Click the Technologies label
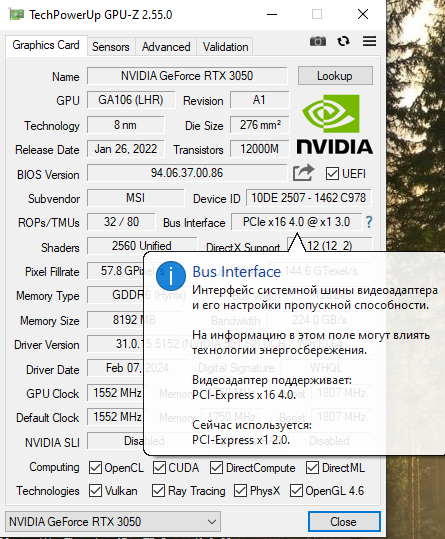This screenshot has height=539, width=445. tap(48, 491)
